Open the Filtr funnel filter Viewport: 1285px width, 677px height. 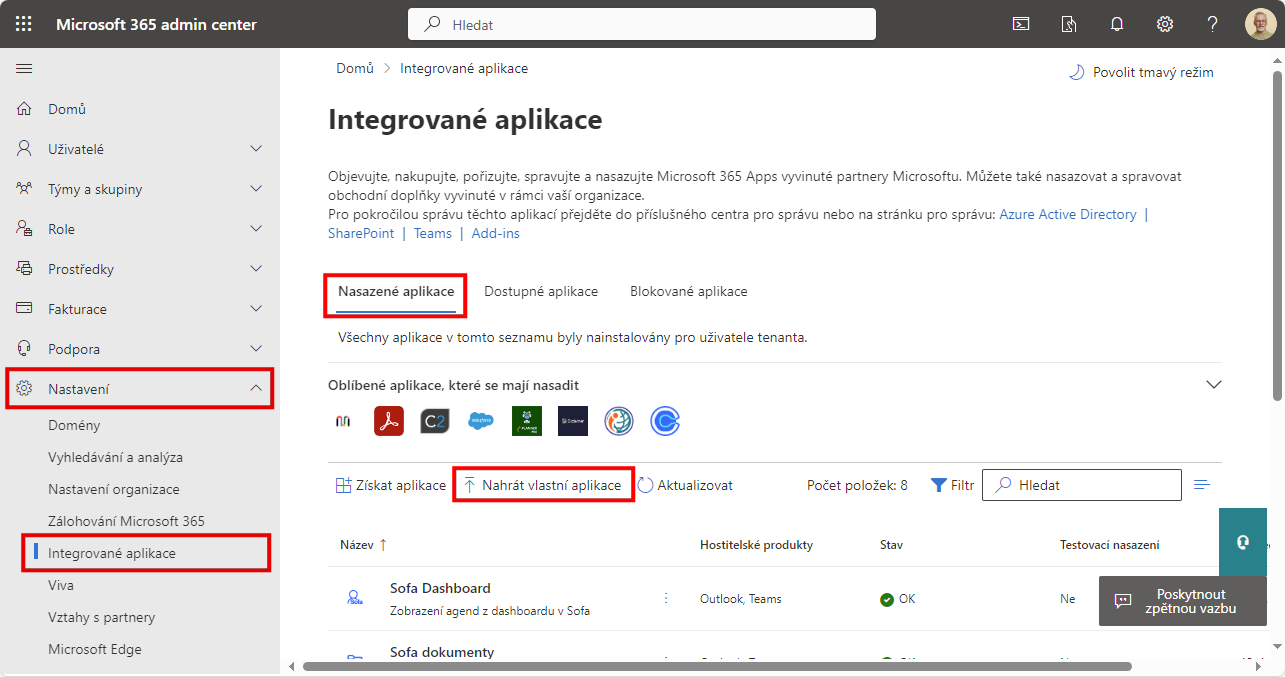[x=952, y=485]
